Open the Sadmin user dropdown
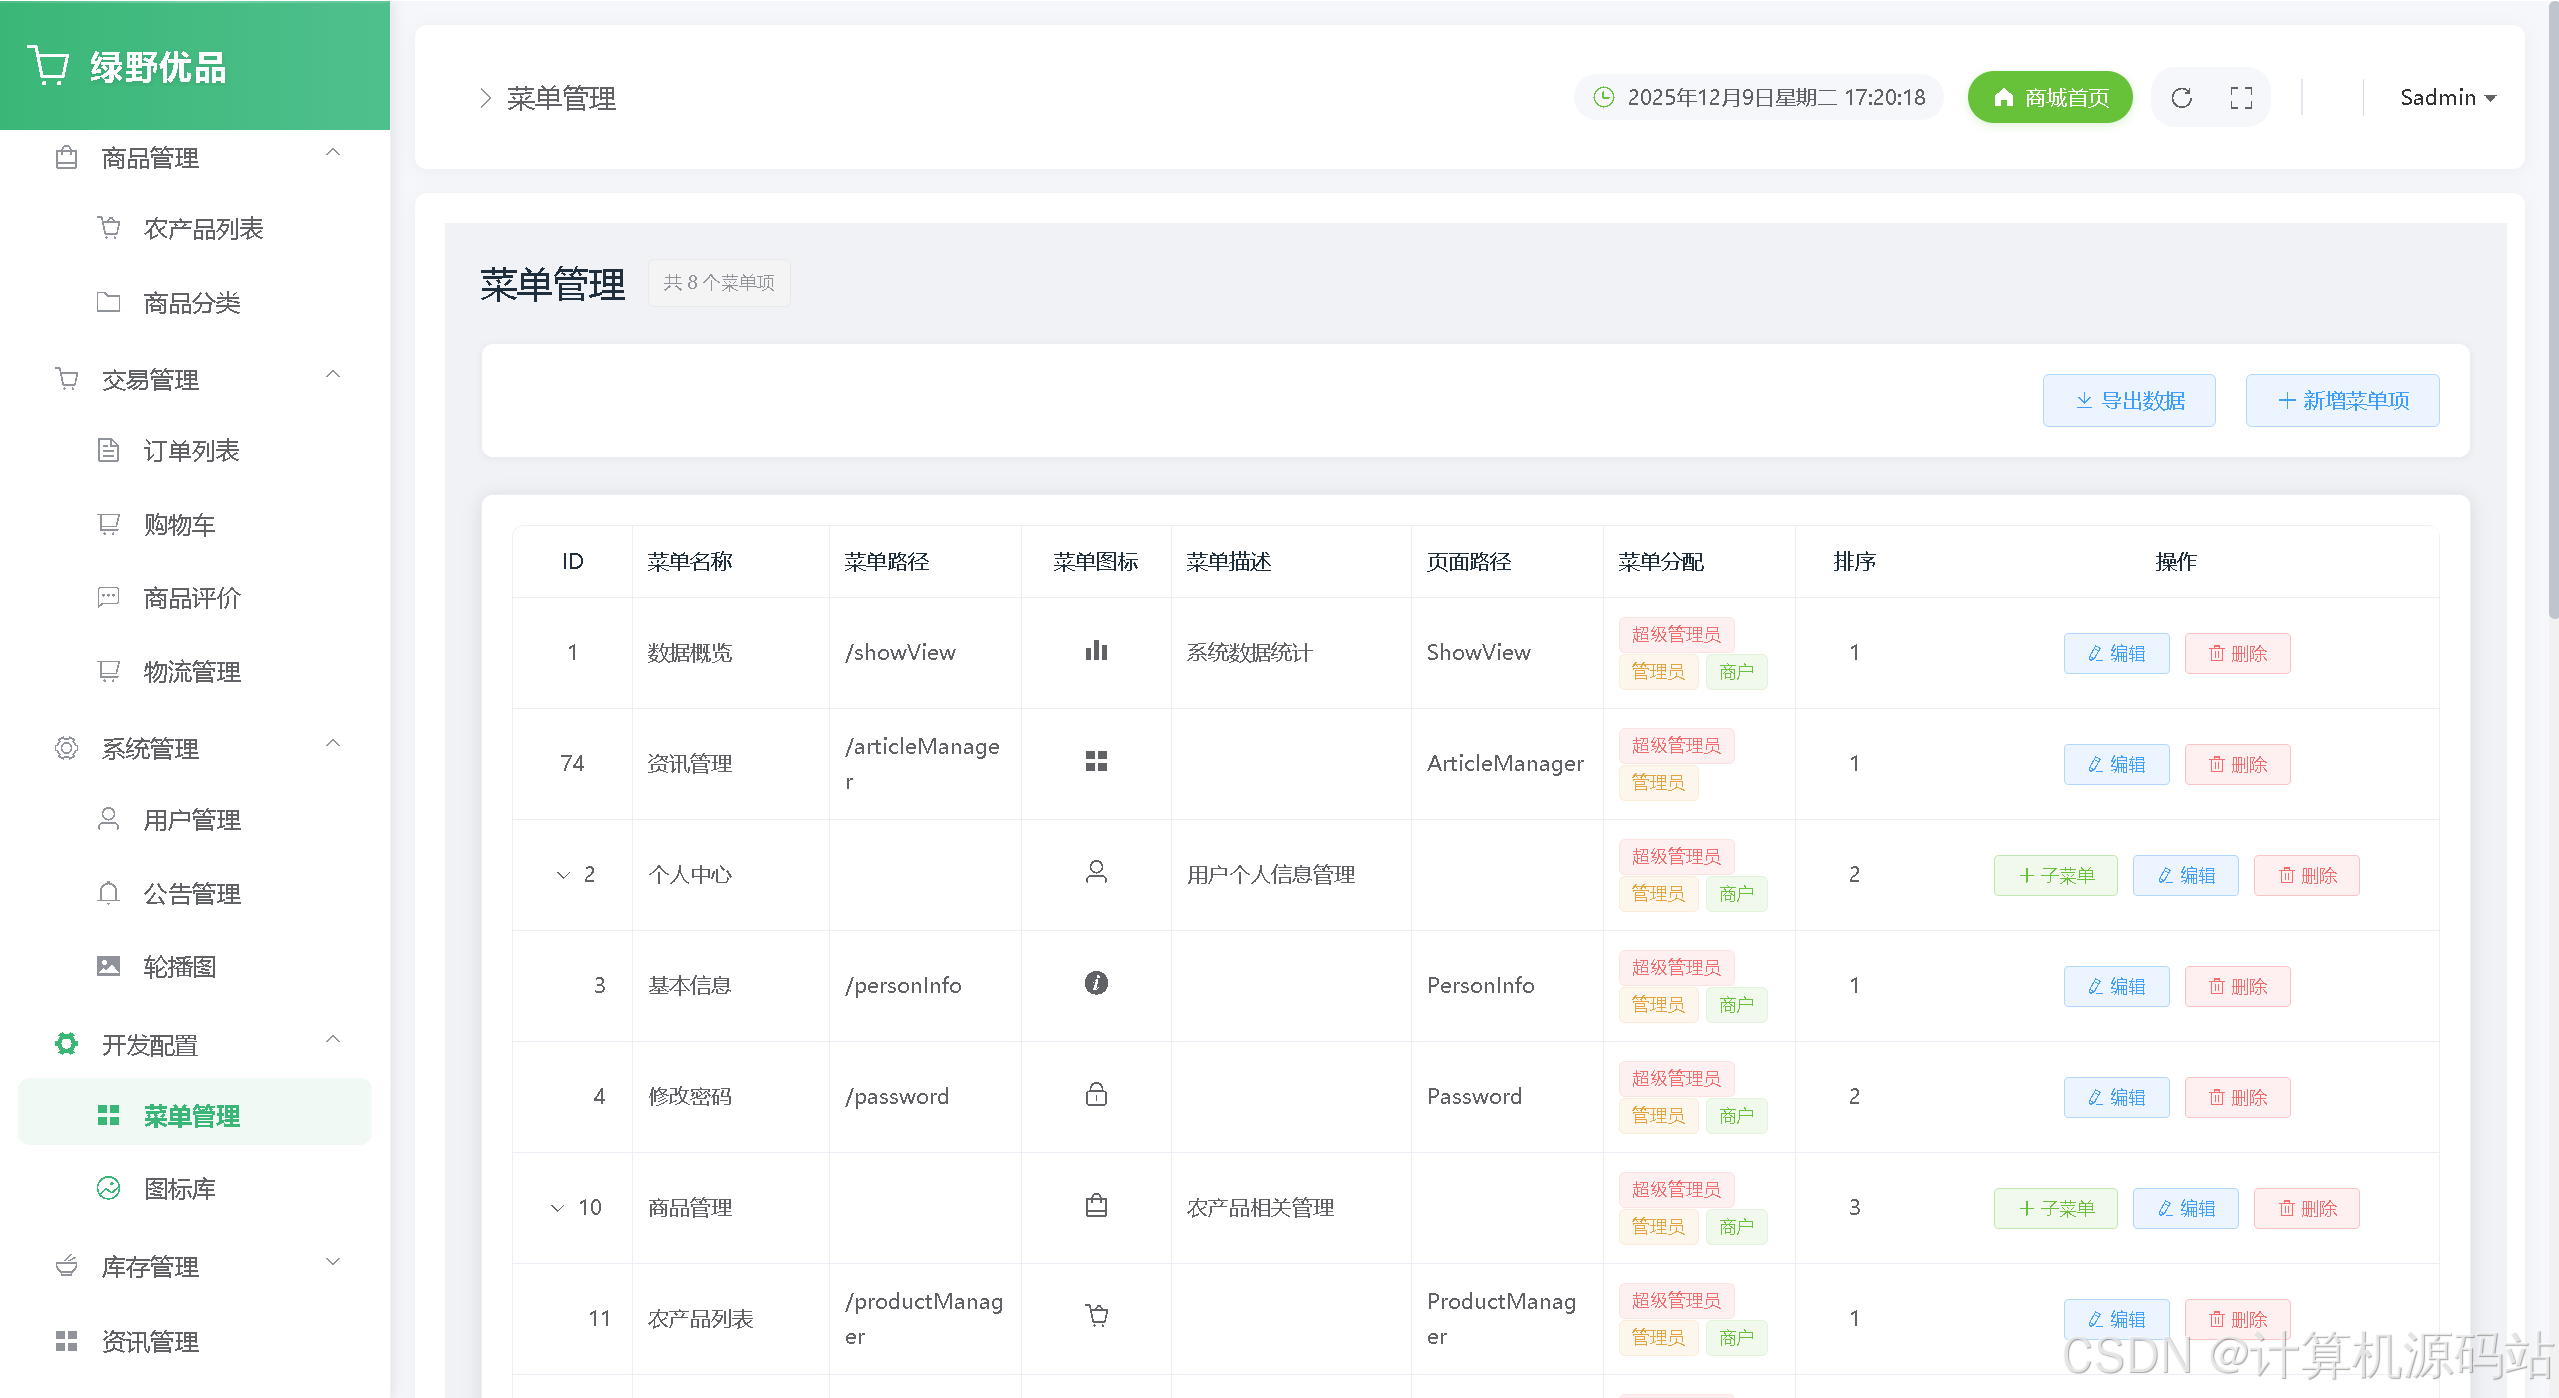2559x1398 pixels. click(x=2447, y=98)
